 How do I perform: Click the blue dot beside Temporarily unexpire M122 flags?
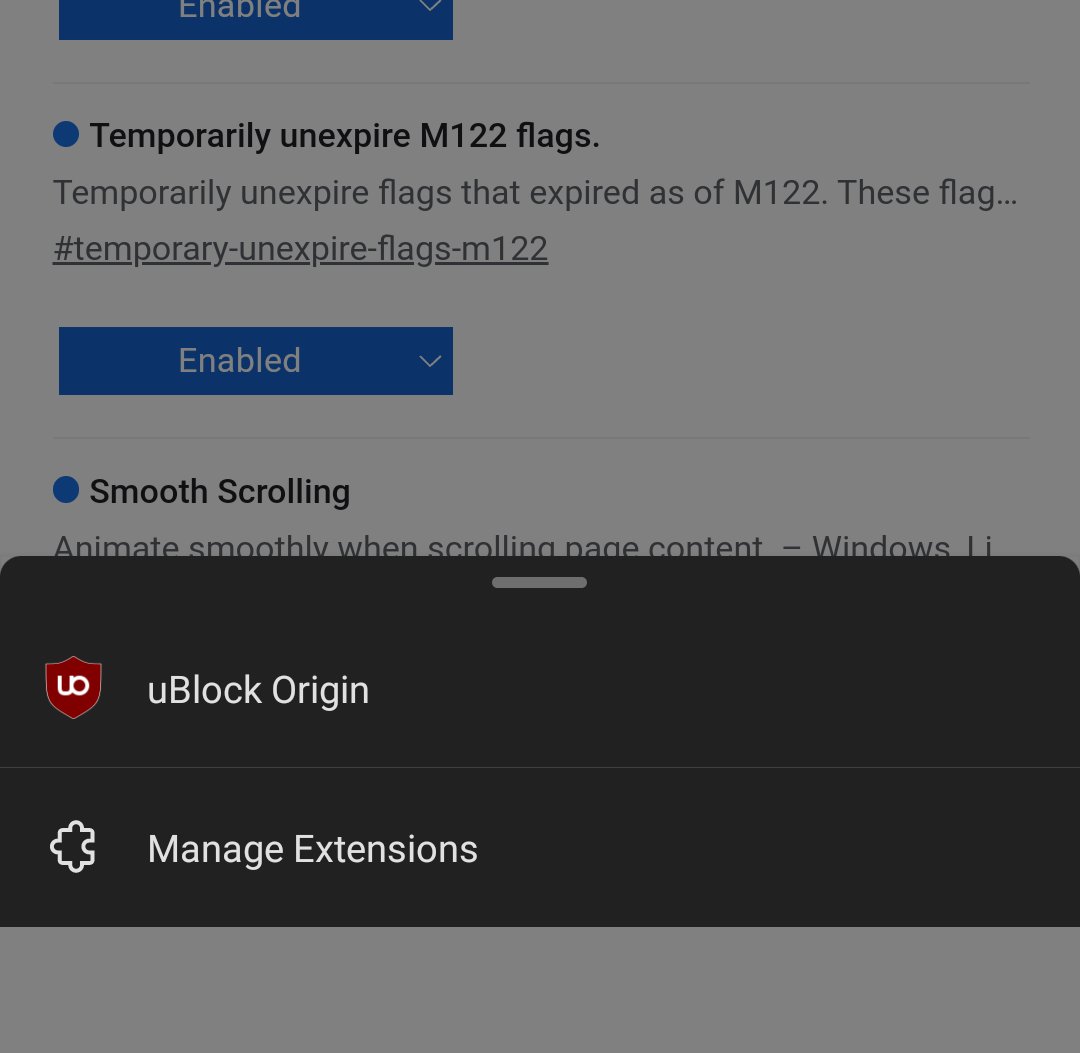(x=66, y=134)
